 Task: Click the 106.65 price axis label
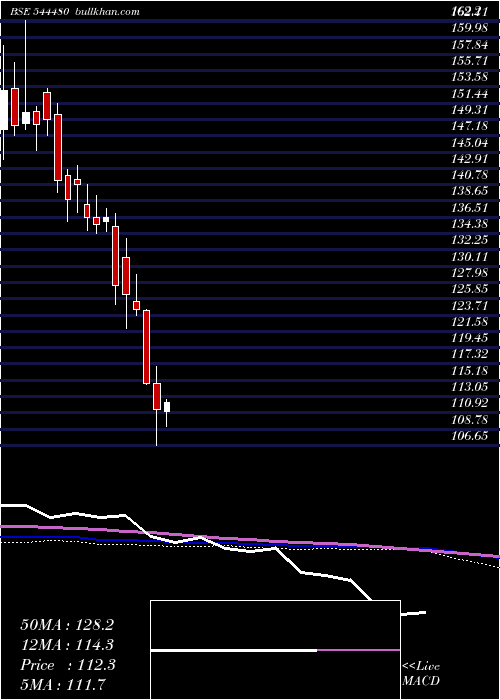point(468,436)
